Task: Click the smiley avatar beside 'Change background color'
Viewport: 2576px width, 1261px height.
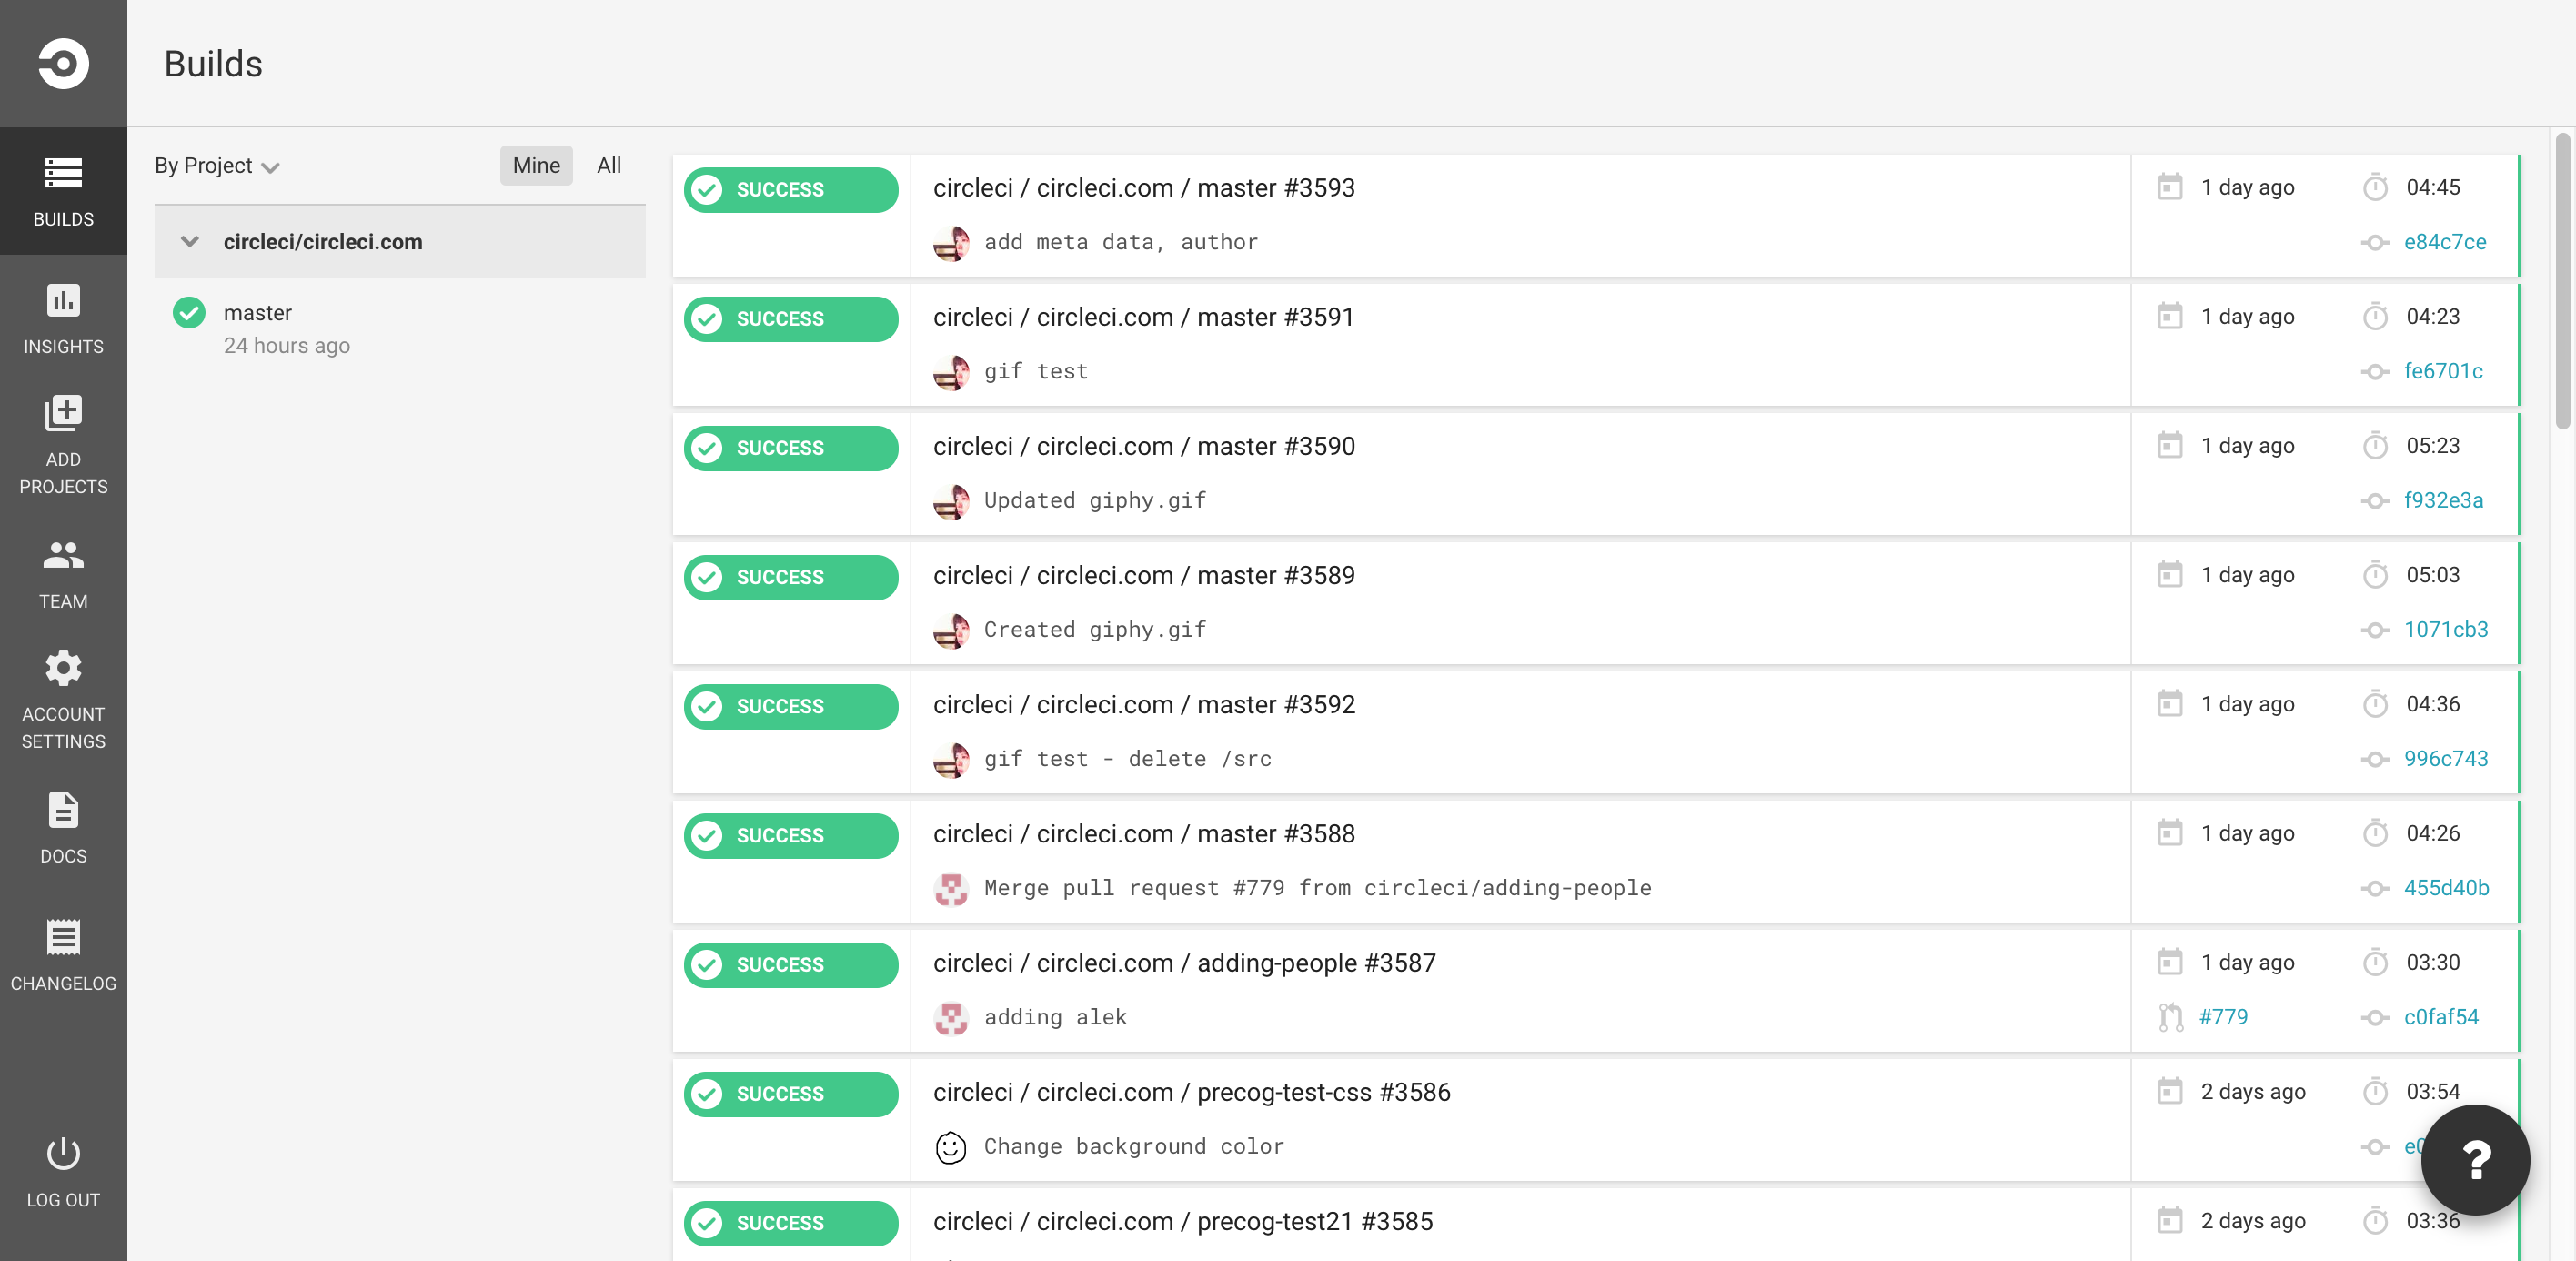Action: [950, 1147]
